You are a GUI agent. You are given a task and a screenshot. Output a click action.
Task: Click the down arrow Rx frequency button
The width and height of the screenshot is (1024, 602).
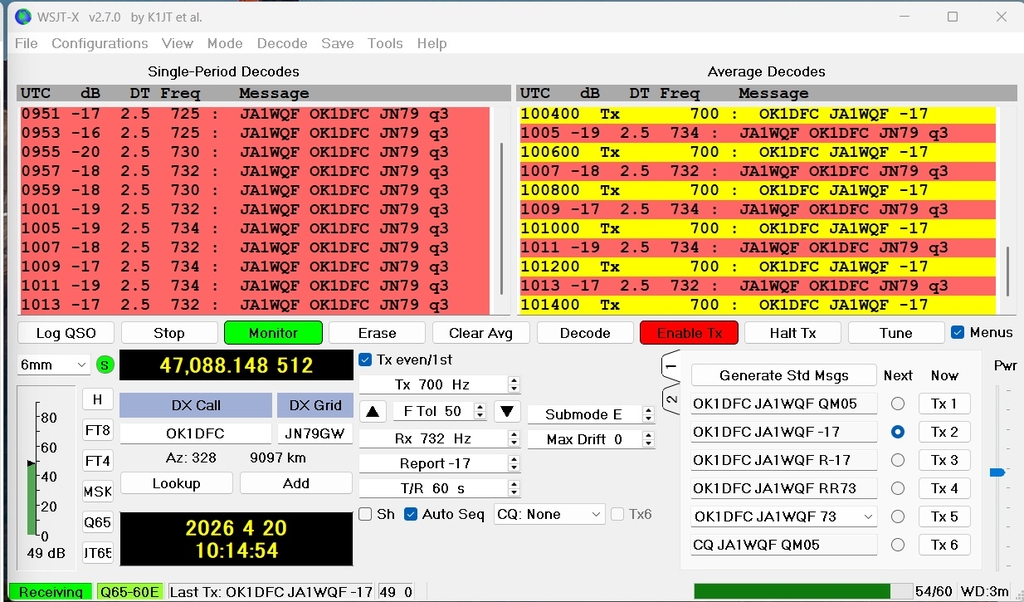[507, 411]
